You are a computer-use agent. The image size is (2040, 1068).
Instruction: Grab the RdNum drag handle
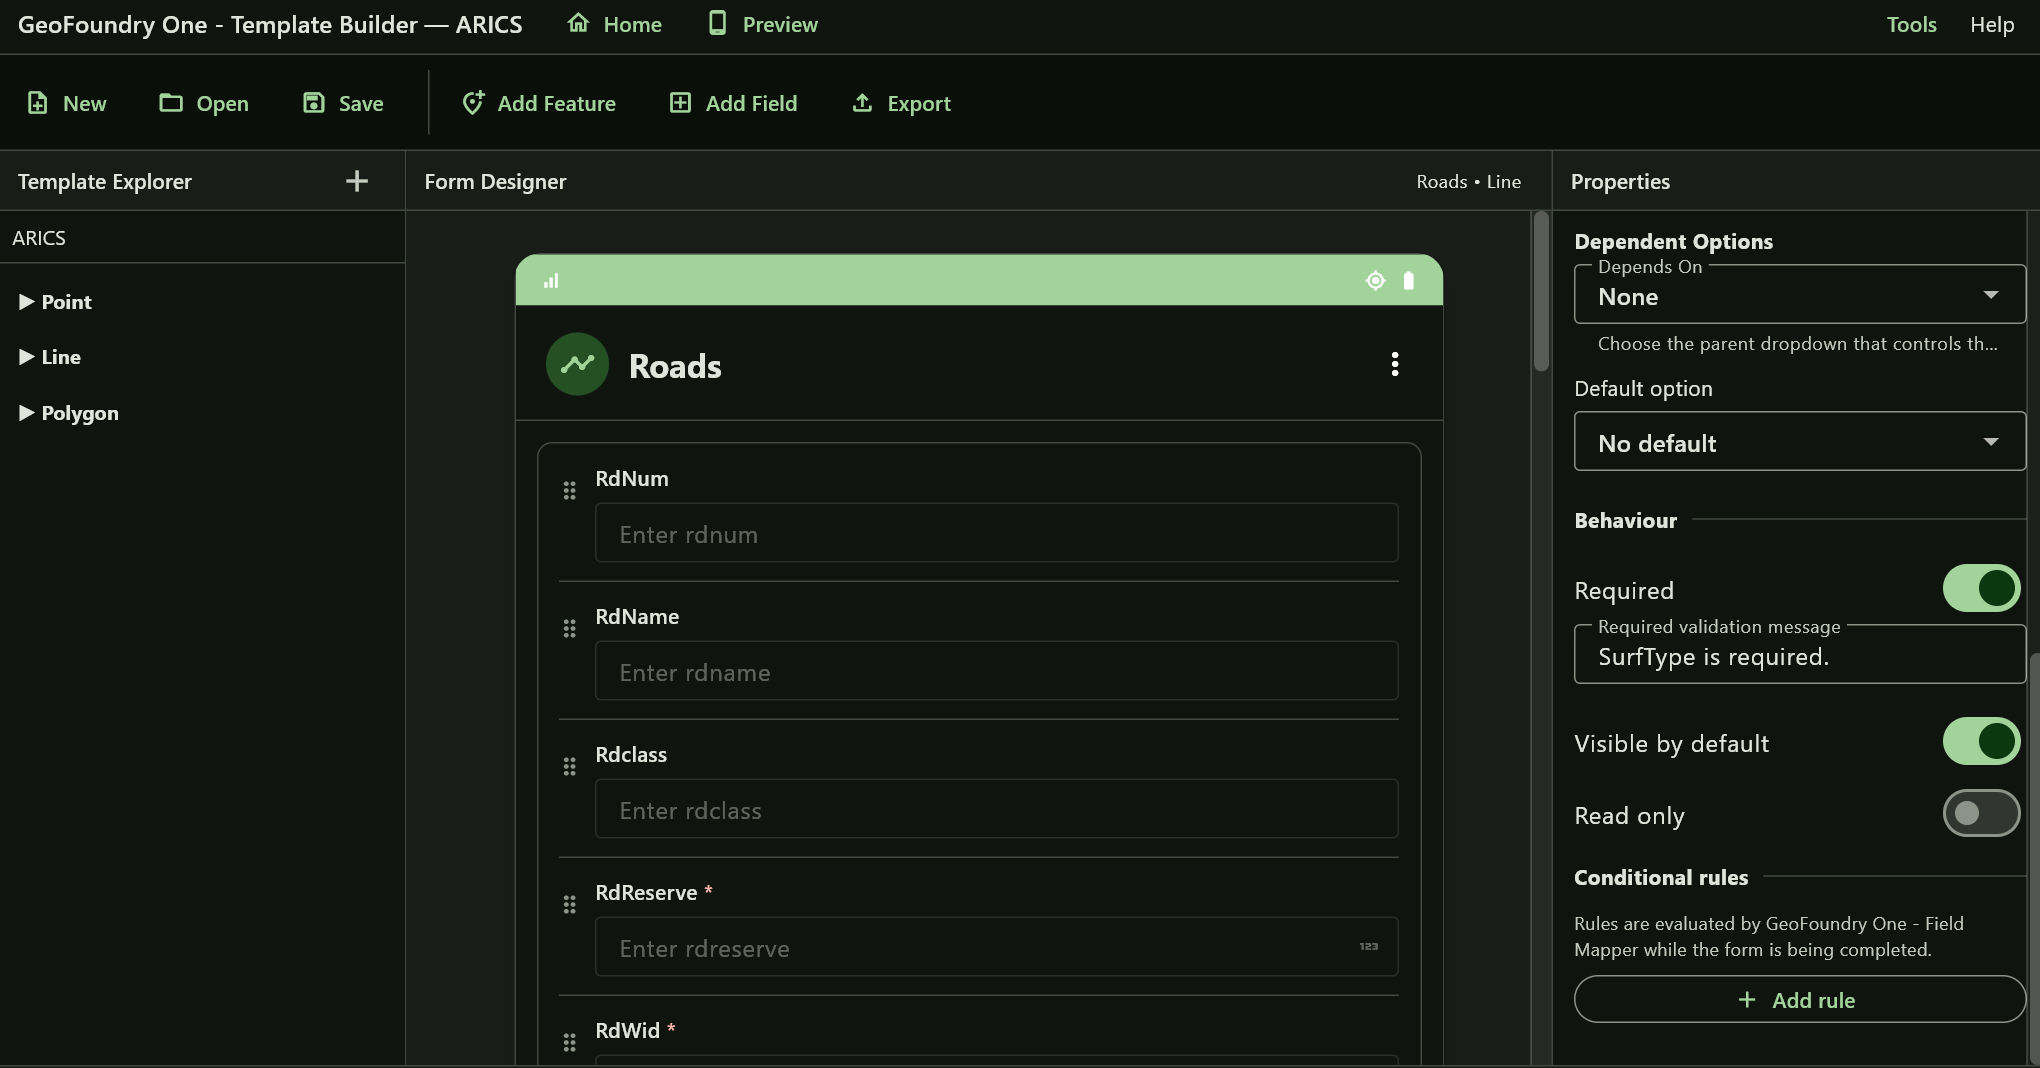(x=569, y=490)
